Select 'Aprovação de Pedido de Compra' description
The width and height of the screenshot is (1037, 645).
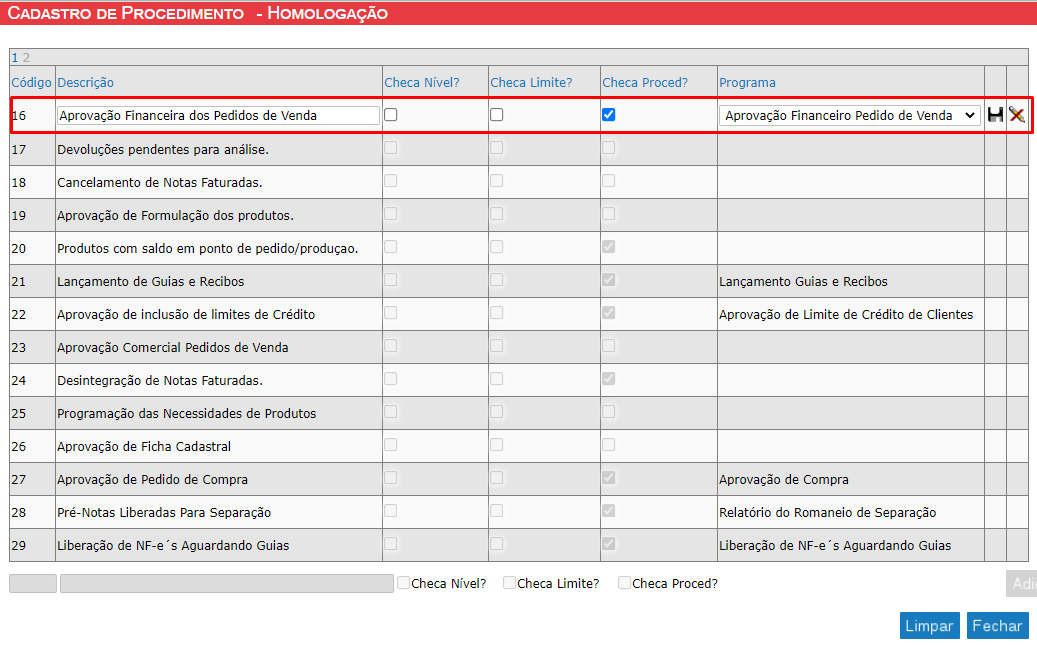153,480
